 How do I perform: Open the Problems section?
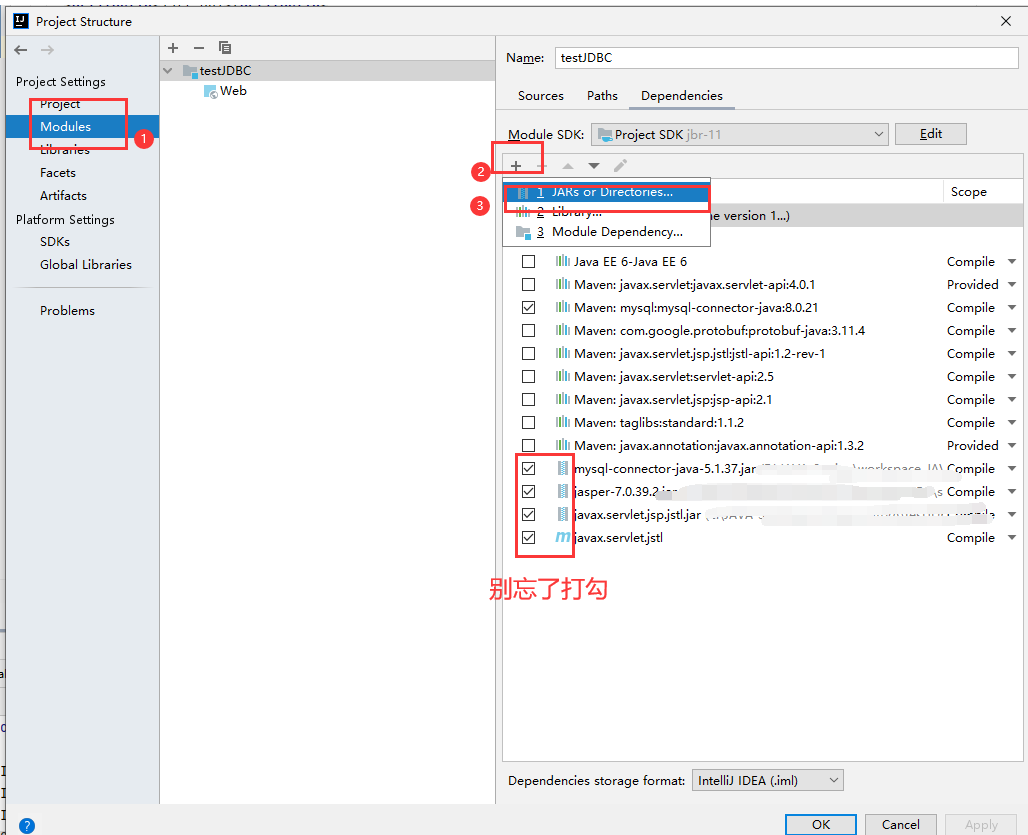coord(67,311)
